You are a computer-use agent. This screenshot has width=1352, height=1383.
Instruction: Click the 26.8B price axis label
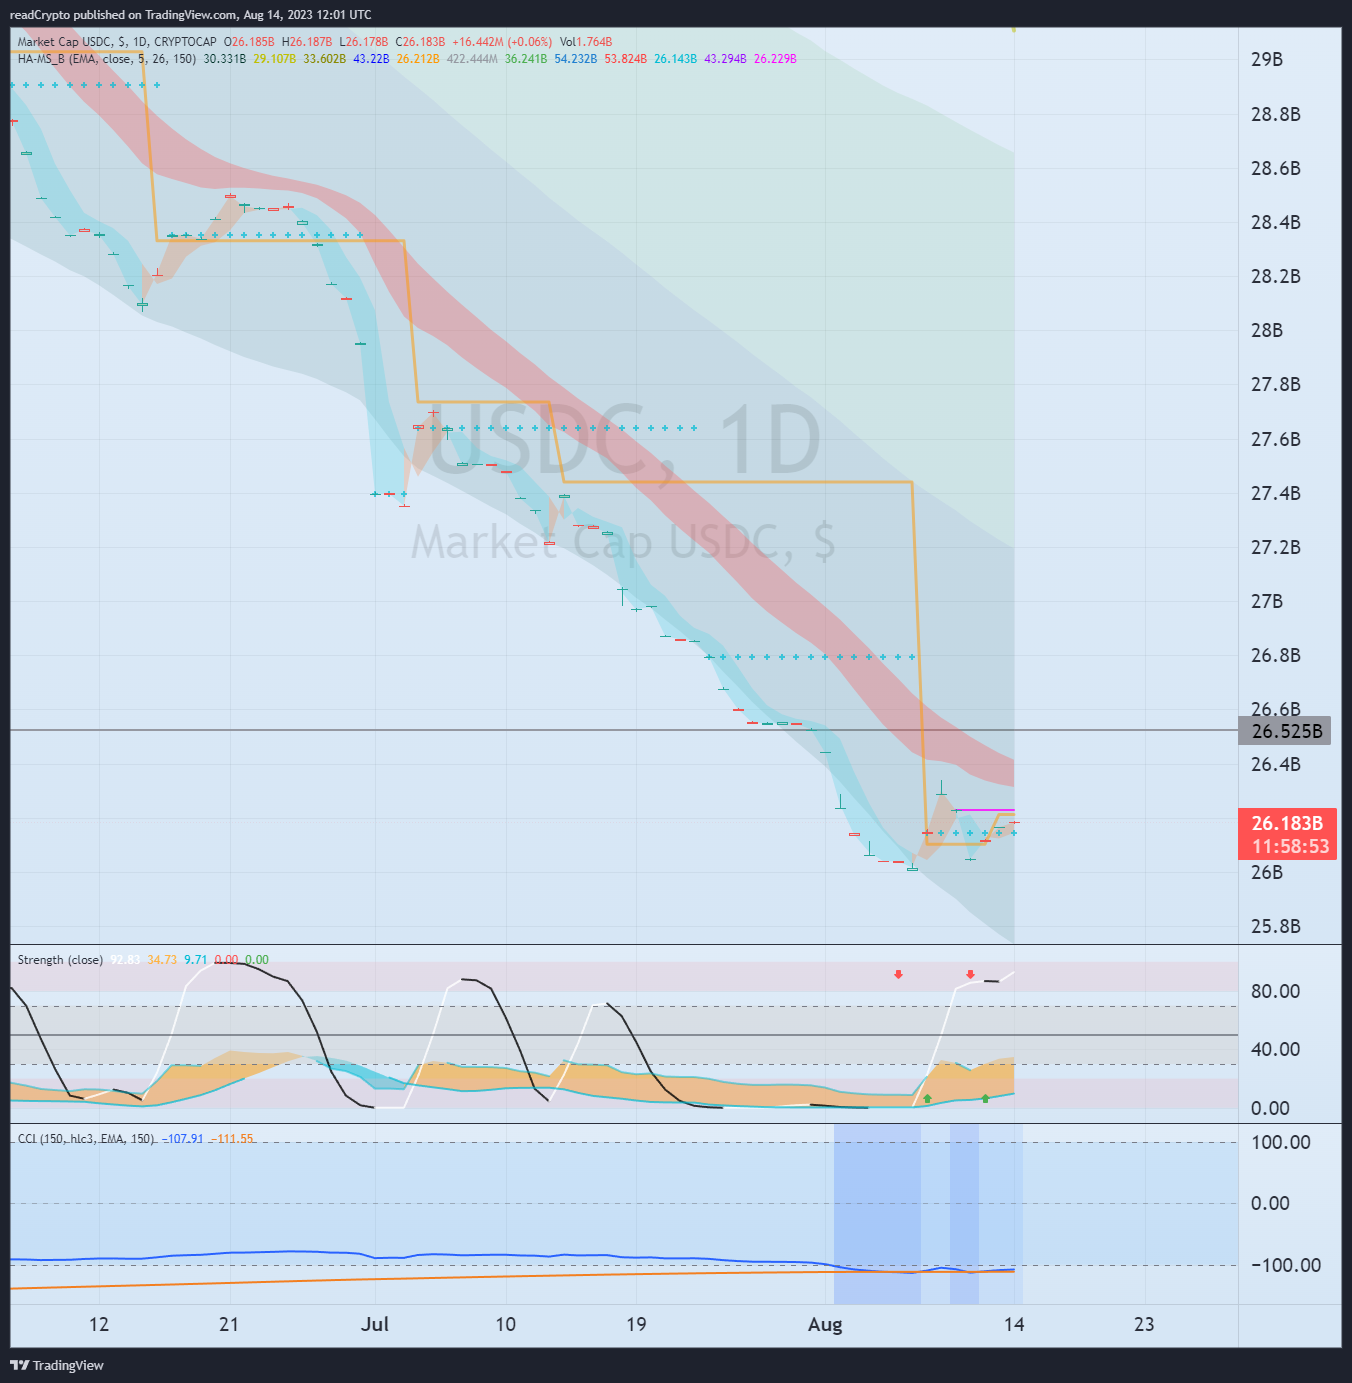(1275, 655)
